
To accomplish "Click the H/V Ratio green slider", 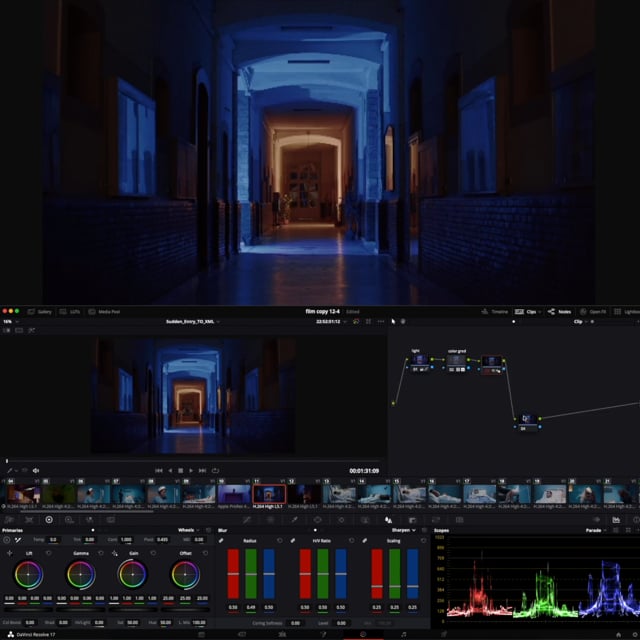I will pyautogui.click(x=322, y=574).
